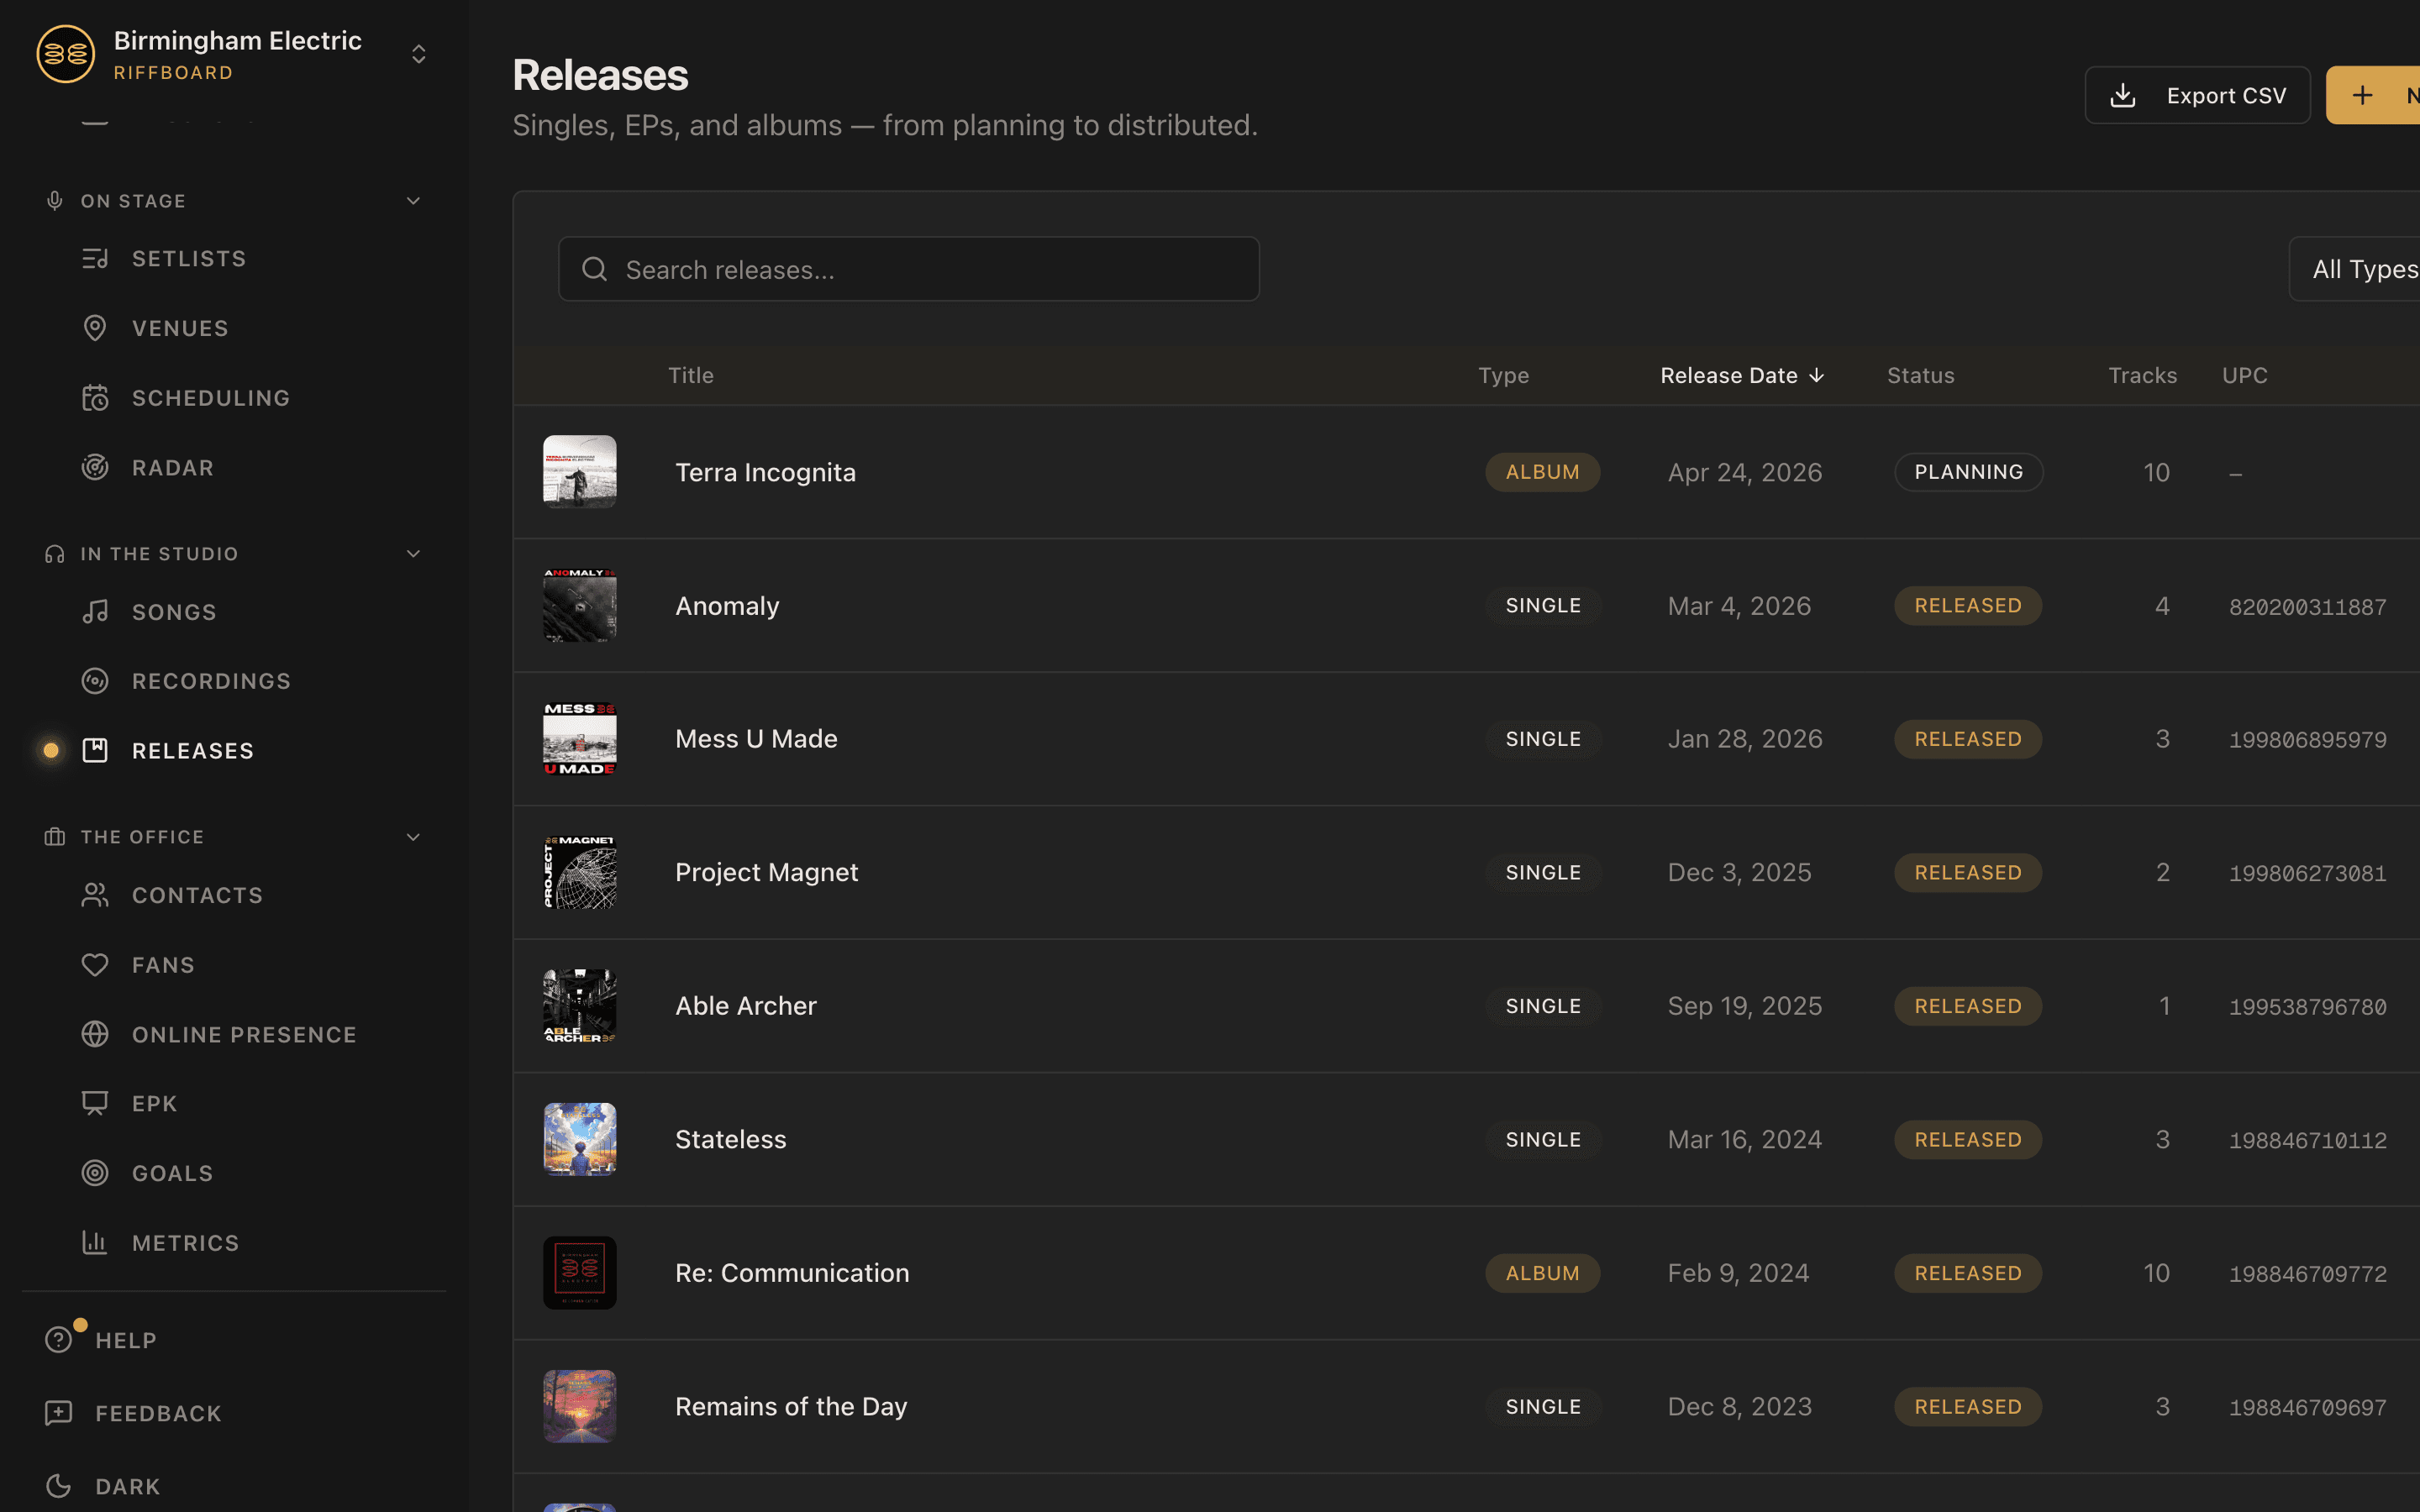Open the Terra Incognita release
This screenshot has height=1512, width=2420.
[x=766, y=471]
